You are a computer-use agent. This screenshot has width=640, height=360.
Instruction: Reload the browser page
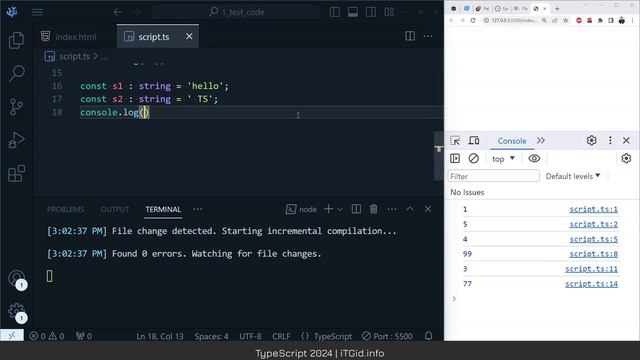pyautogui.click(x=473, y=20)
